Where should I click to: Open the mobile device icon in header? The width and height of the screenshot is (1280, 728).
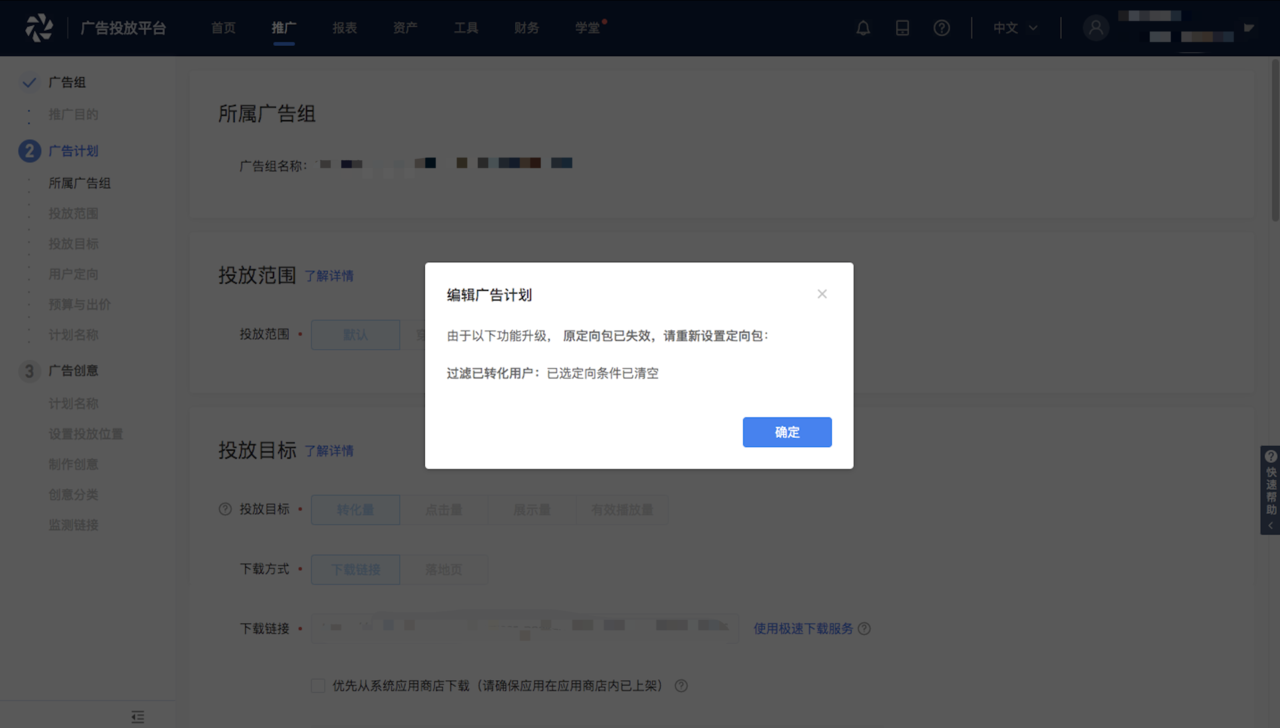point(902,28)
